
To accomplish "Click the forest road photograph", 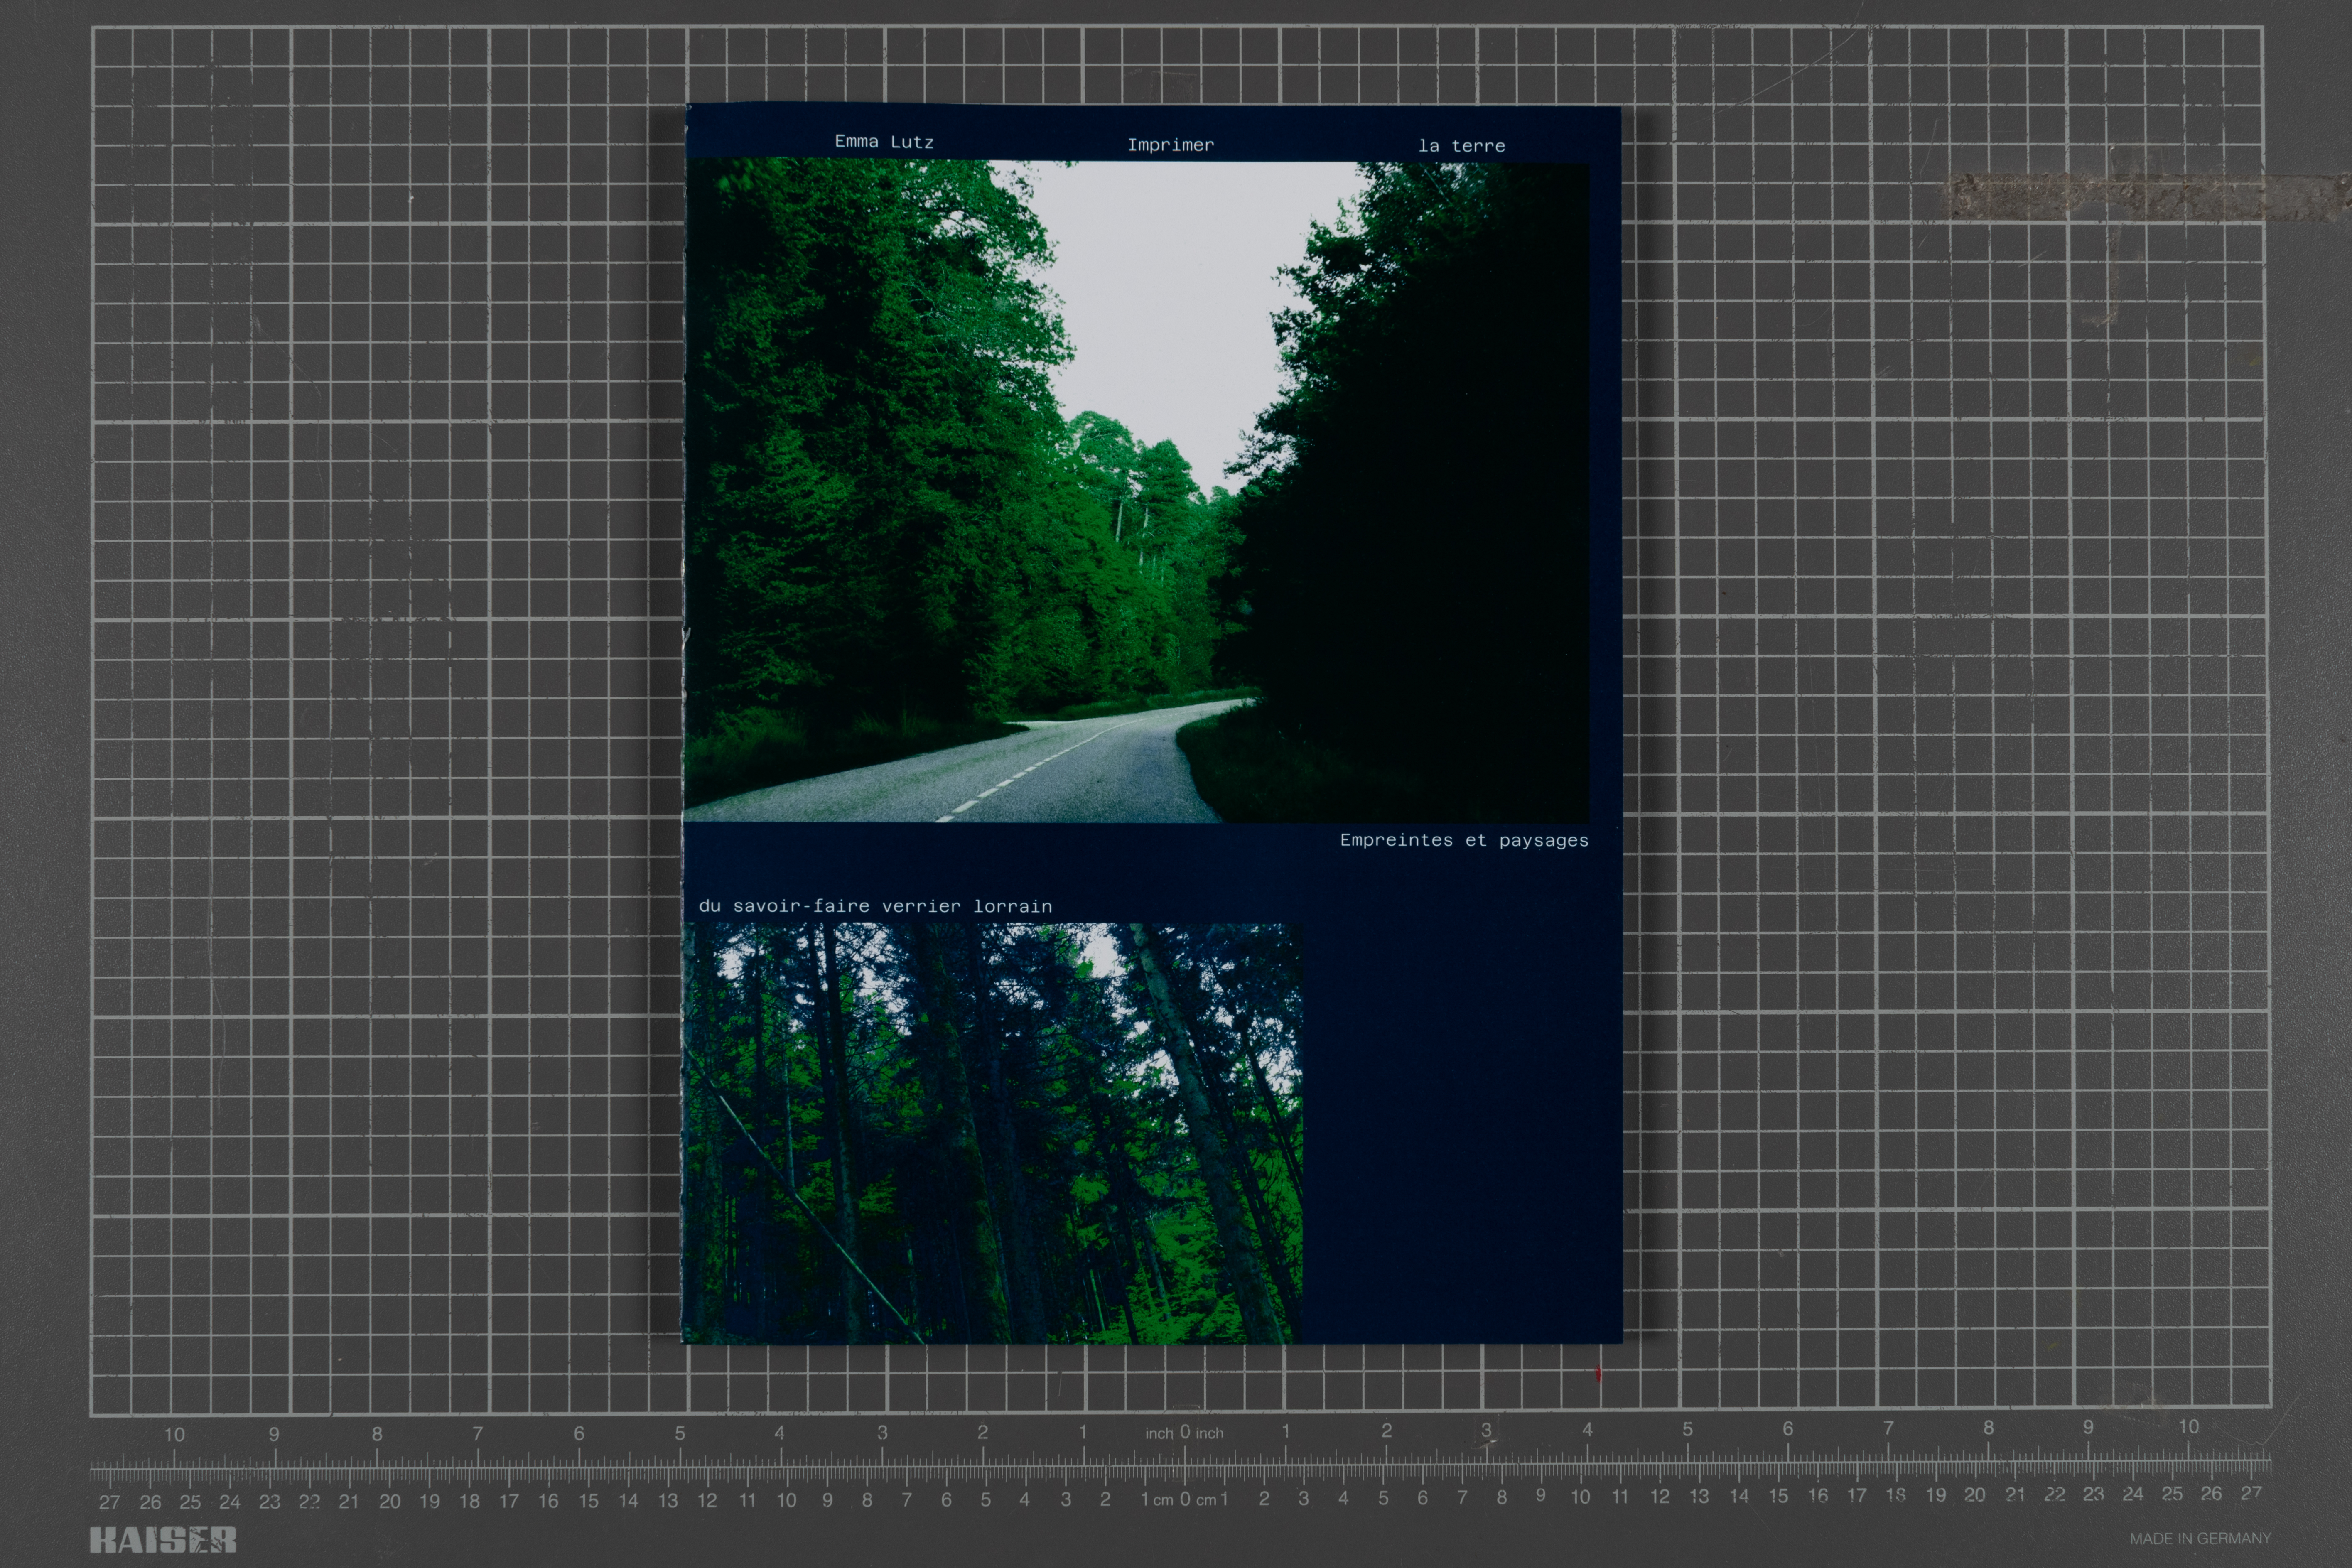I will coord(1135,490).
